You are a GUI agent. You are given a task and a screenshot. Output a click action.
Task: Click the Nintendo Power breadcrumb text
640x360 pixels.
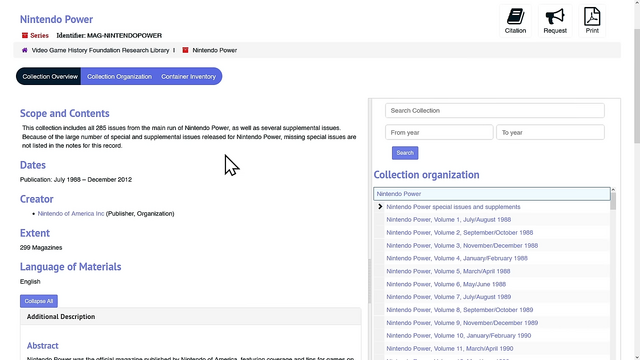215,50
